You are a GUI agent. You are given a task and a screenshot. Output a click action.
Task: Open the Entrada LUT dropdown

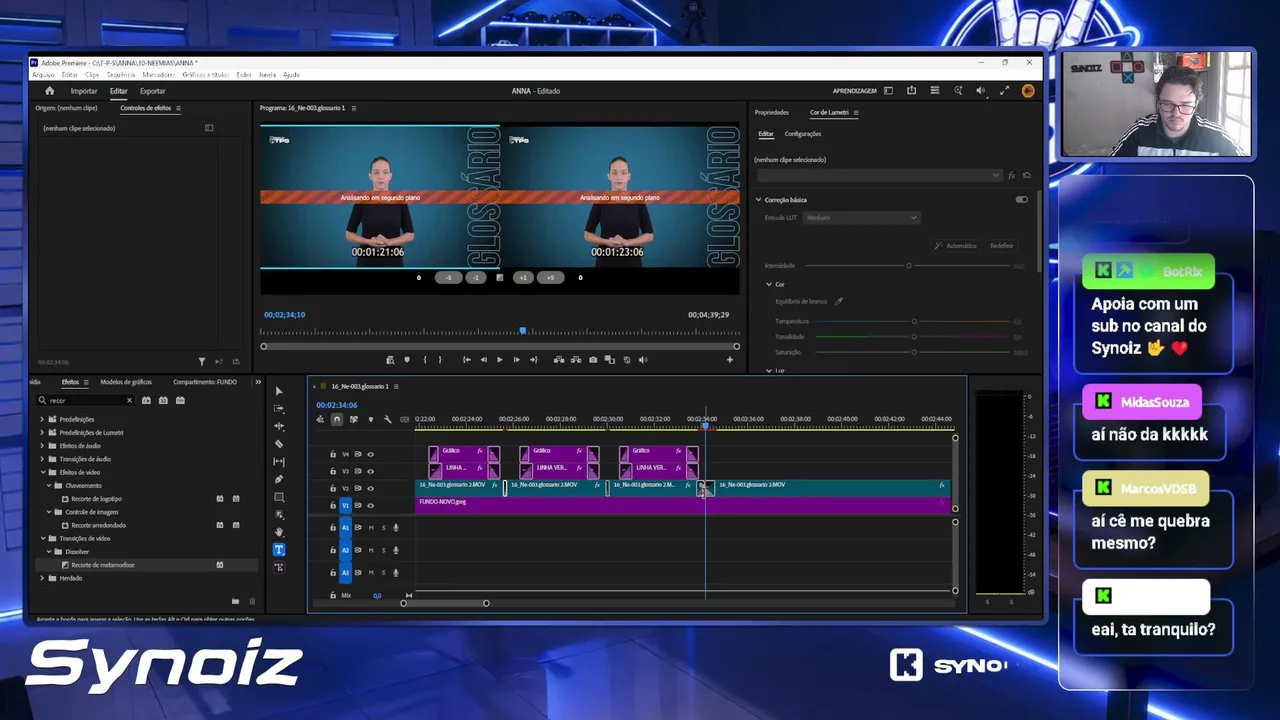pyautogui.click(x=862, y=218)
